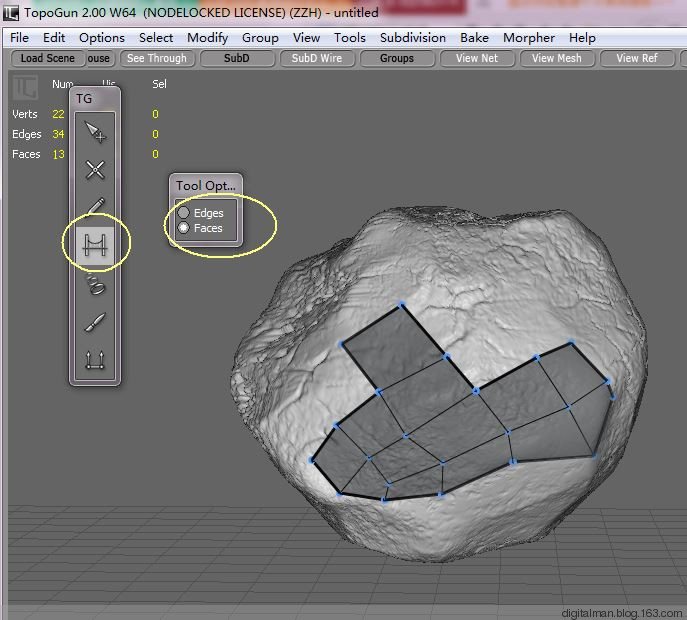
Task: Select the knife Cut tool
Action: click(95, 323)
